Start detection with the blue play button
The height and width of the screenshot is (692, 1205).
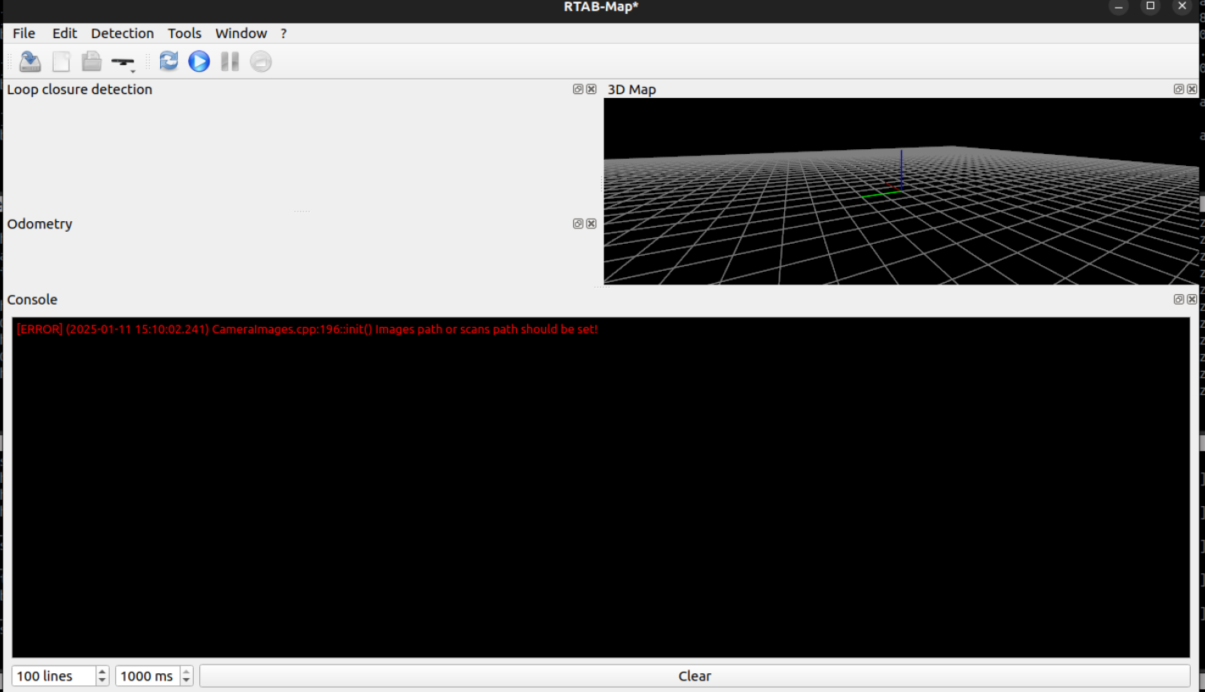[x=199, y=62]
